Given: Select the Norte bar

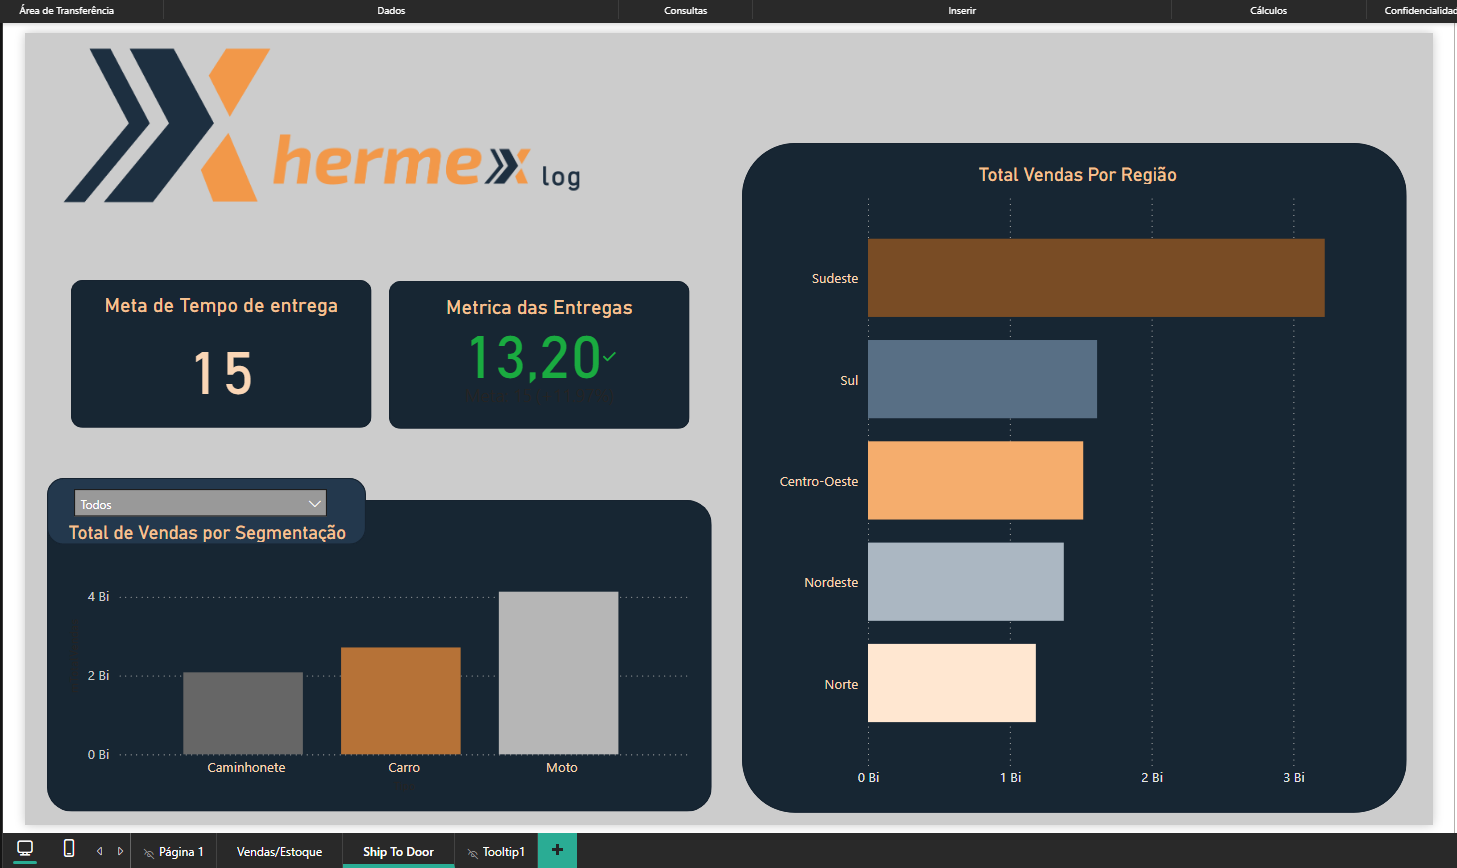Looking at the screenshot, I should [952, 683].
